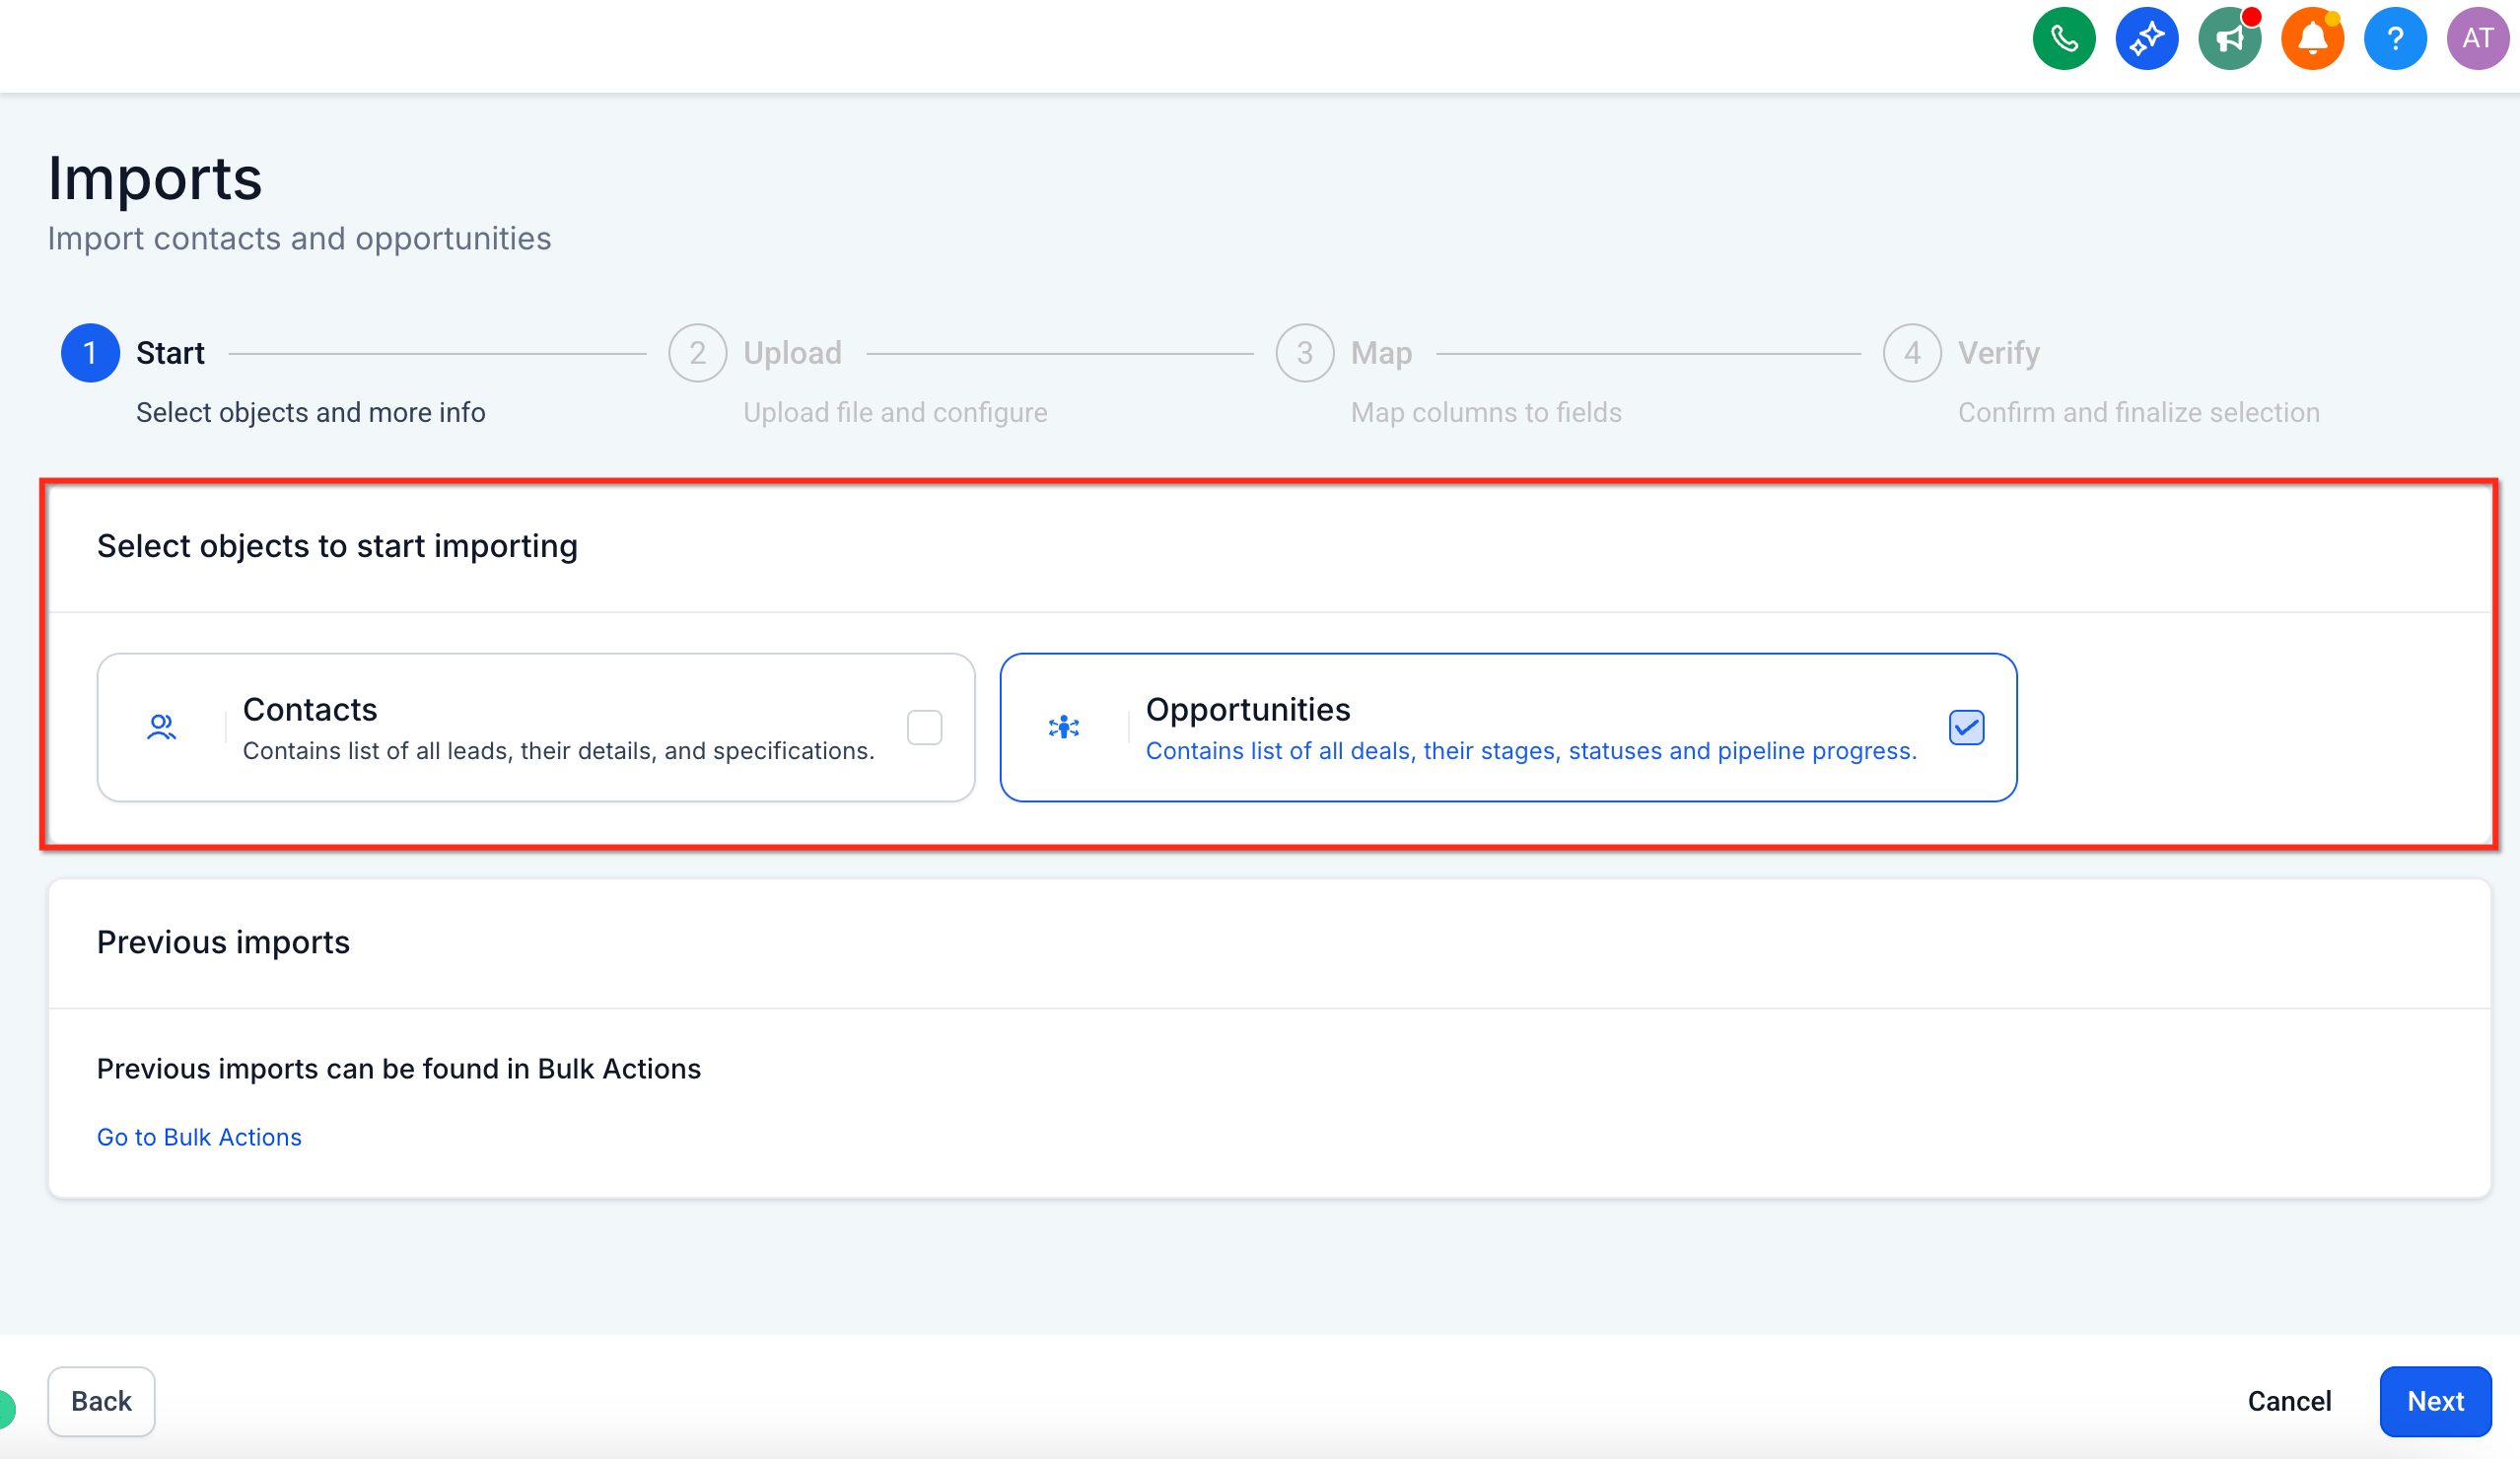Click the Contacts people icon

pyautogui.click(x=161, y=727)
